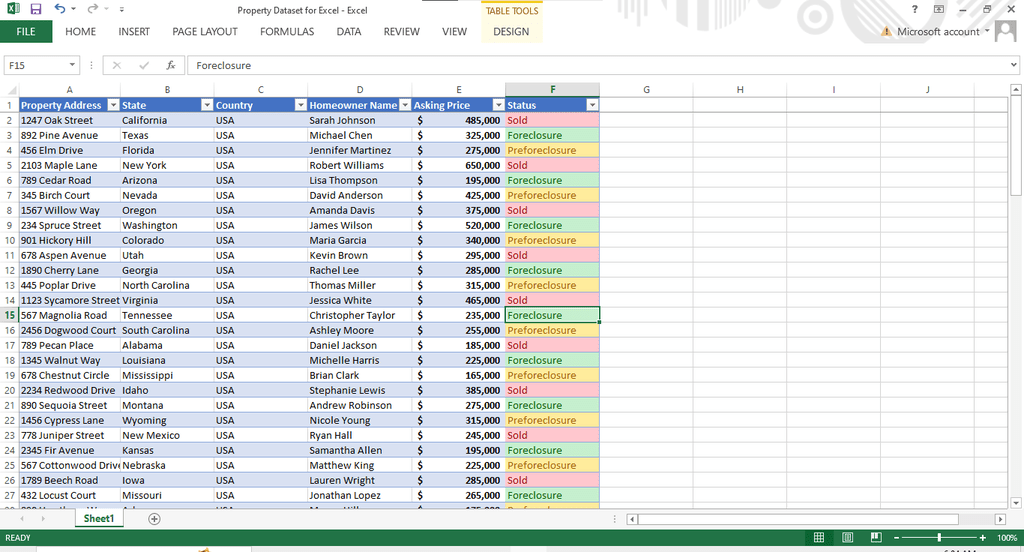Click the Undo arrow icon
Viewport: 1024px width, 552px height.
coord(59,10)
